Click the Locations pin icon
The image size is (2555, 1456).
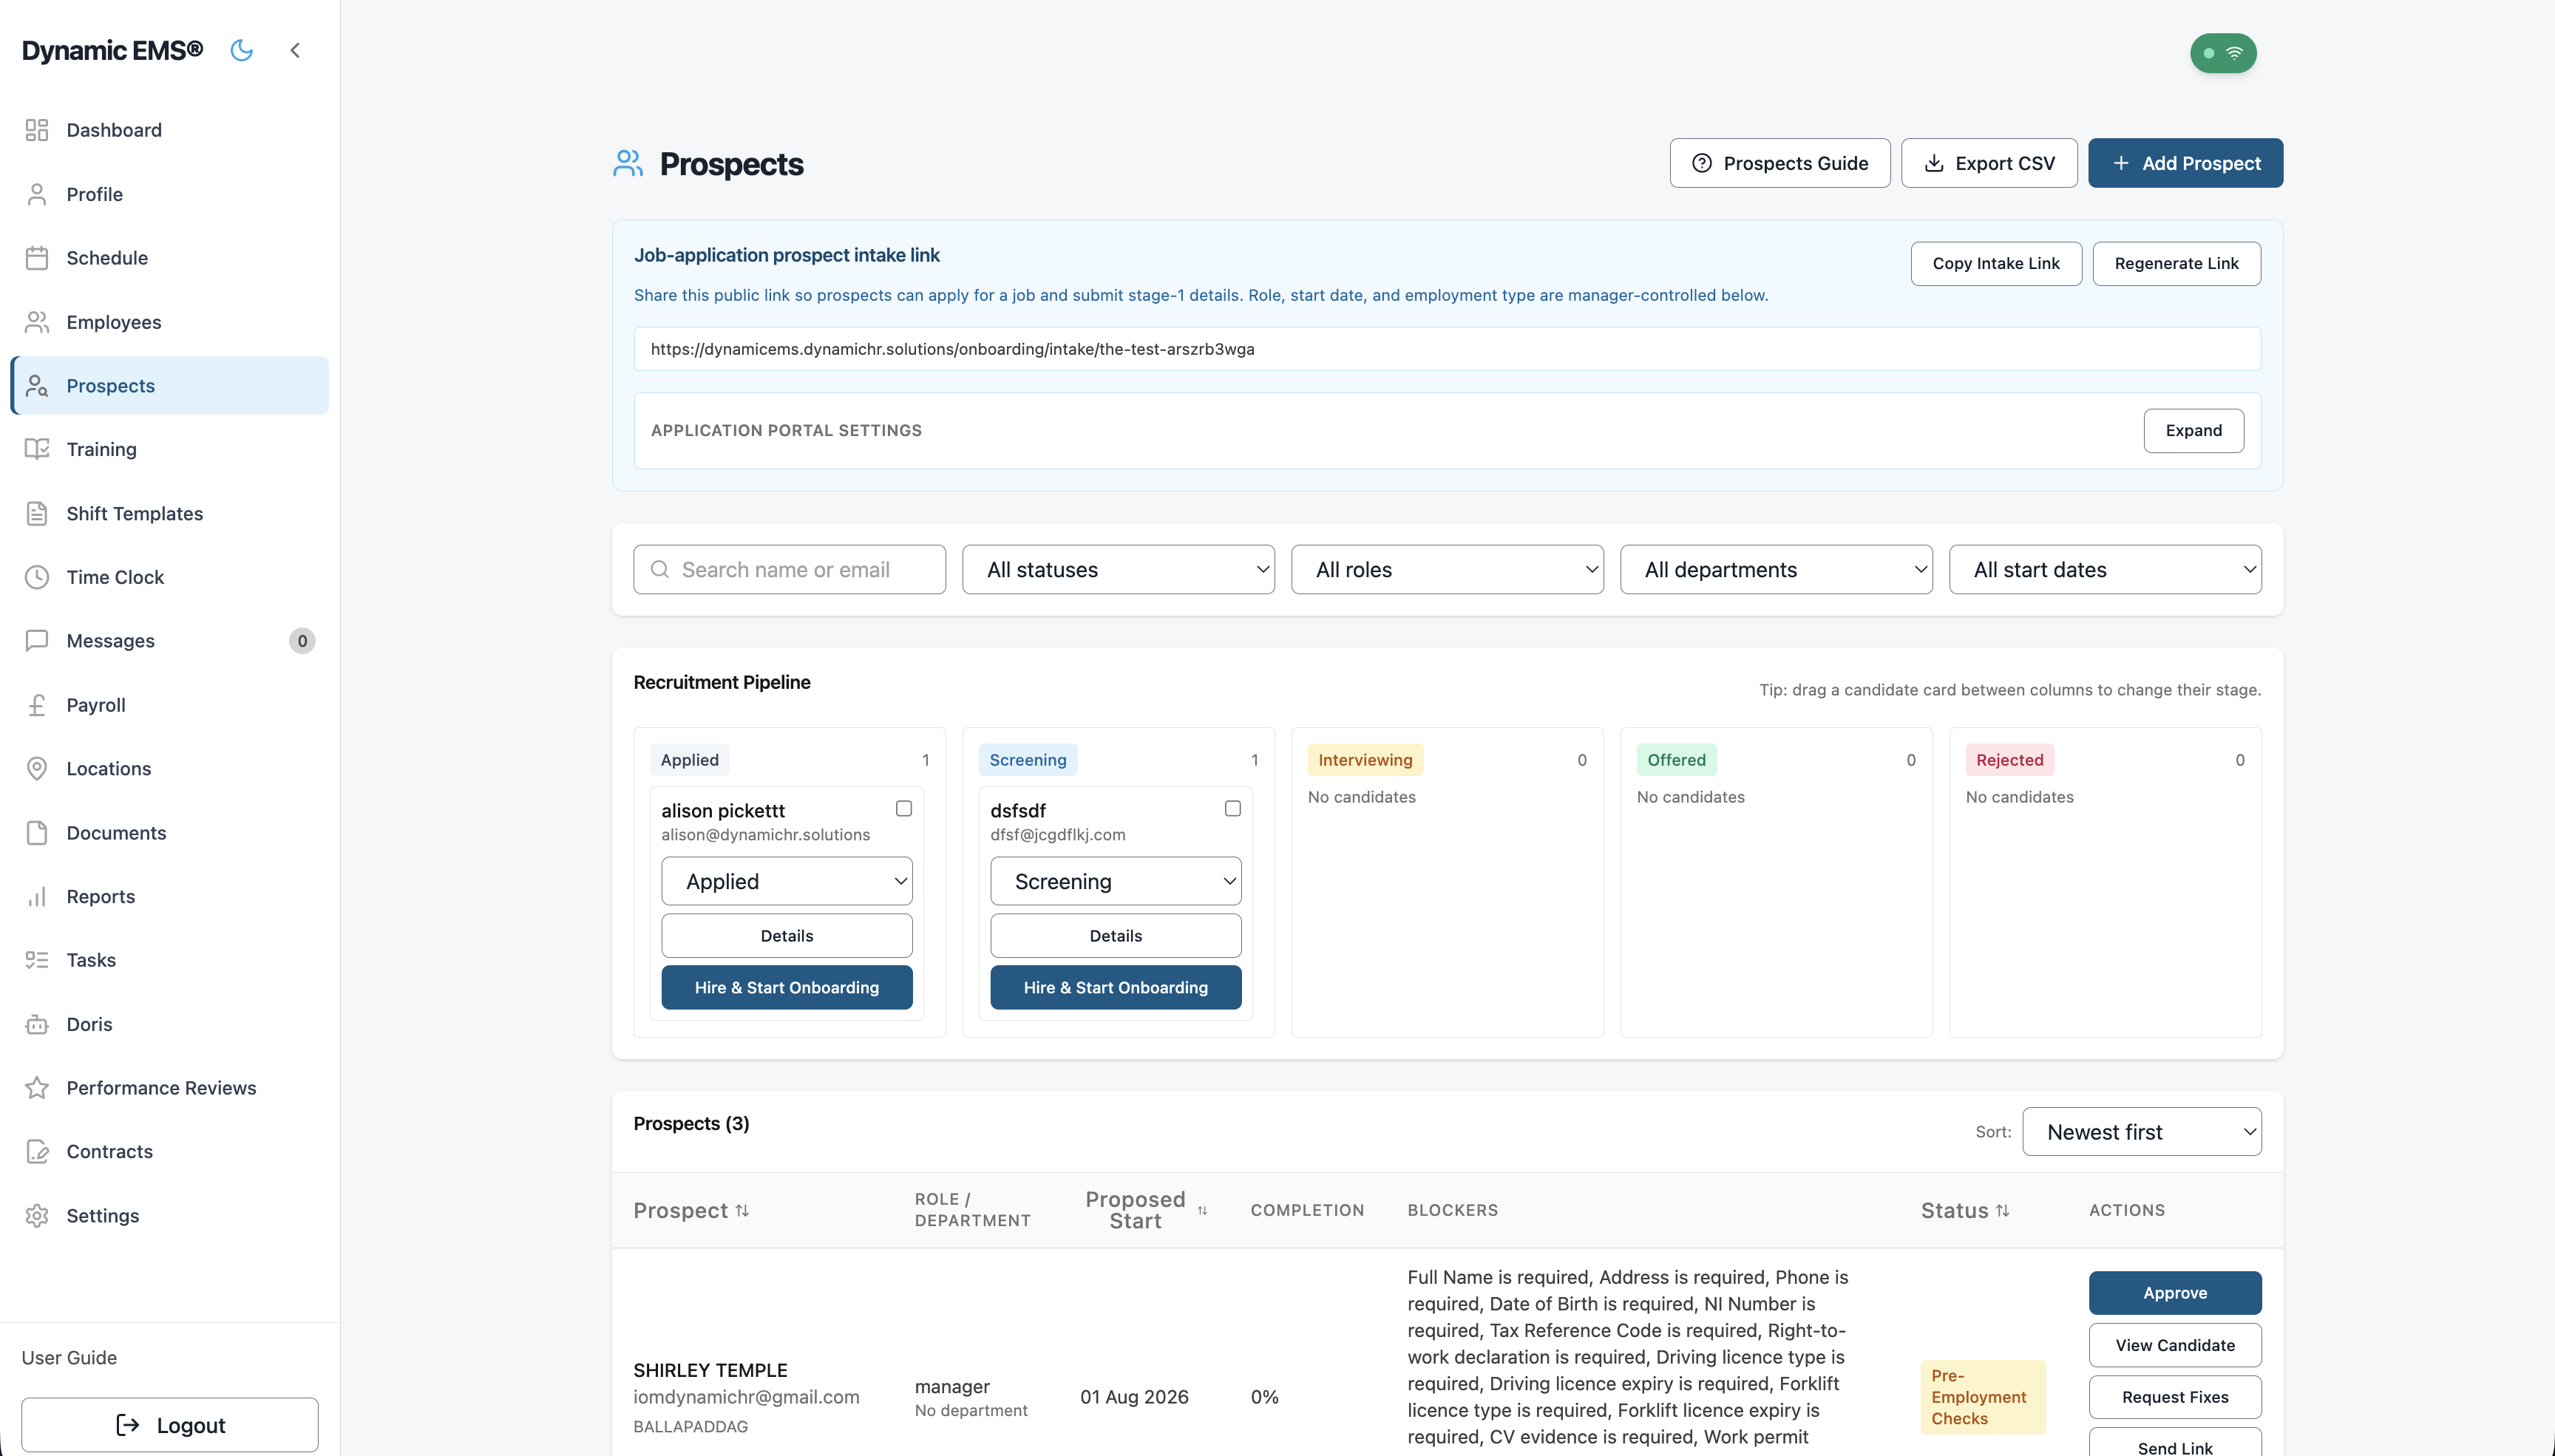(x=37, y=769)
